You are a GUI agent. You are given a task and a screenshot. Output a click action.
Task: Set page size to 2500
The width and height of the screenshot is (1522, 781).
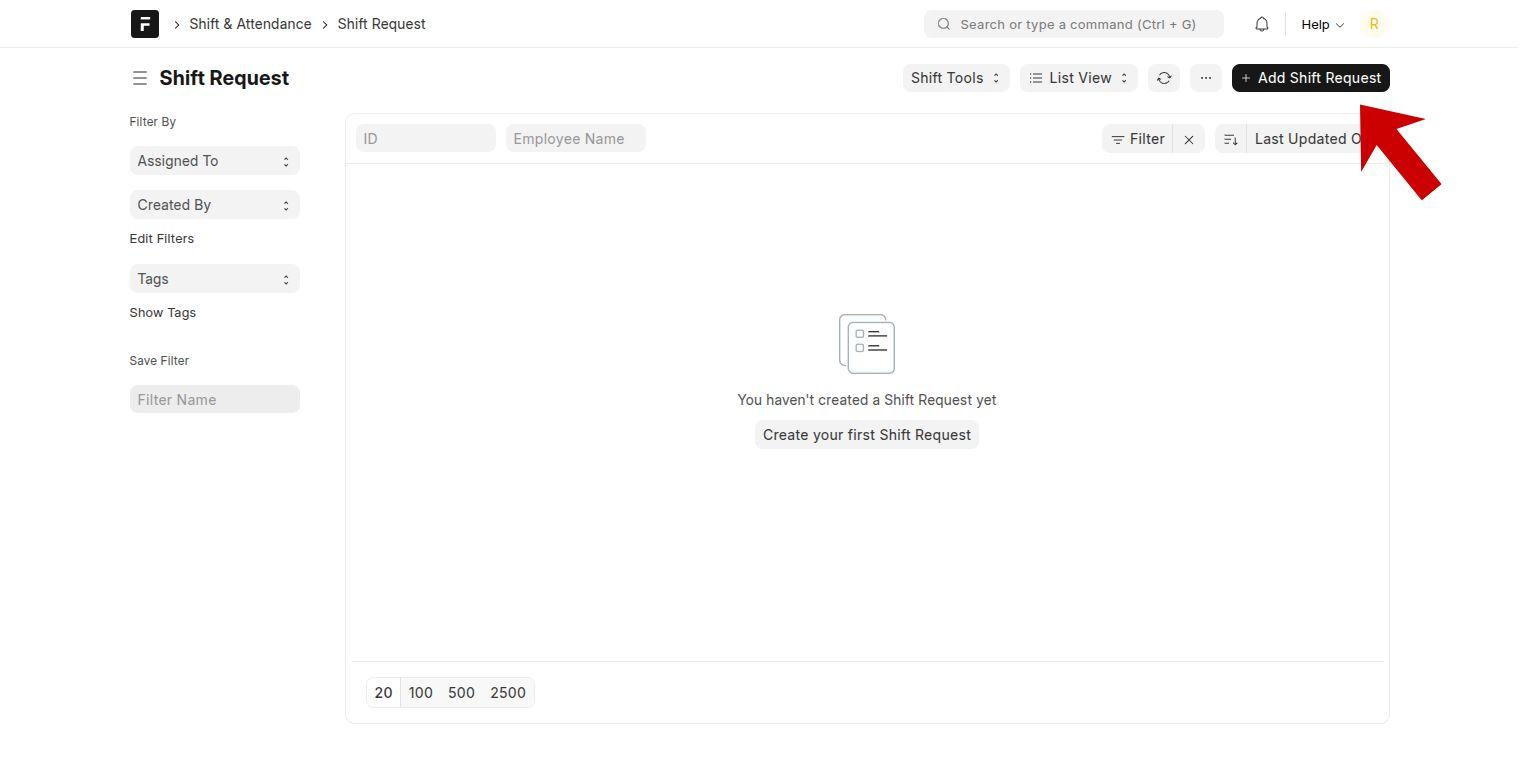[x=508, y=693]
